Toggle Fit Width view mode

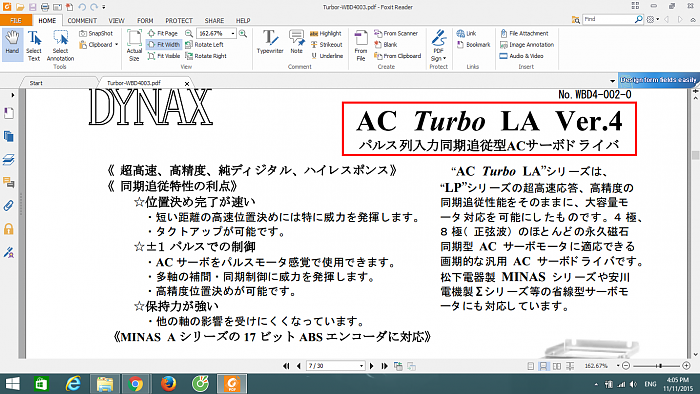coord(163,45)
